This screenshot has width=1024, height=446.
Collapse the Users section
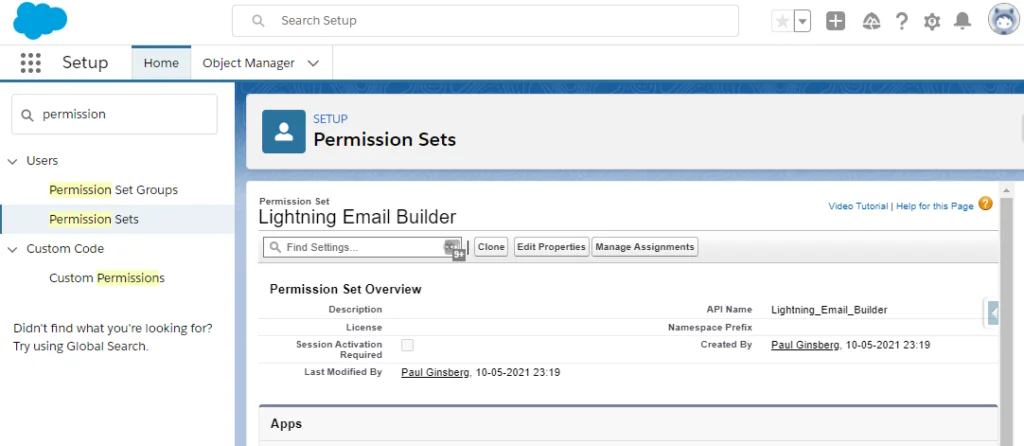coord(12,161)
